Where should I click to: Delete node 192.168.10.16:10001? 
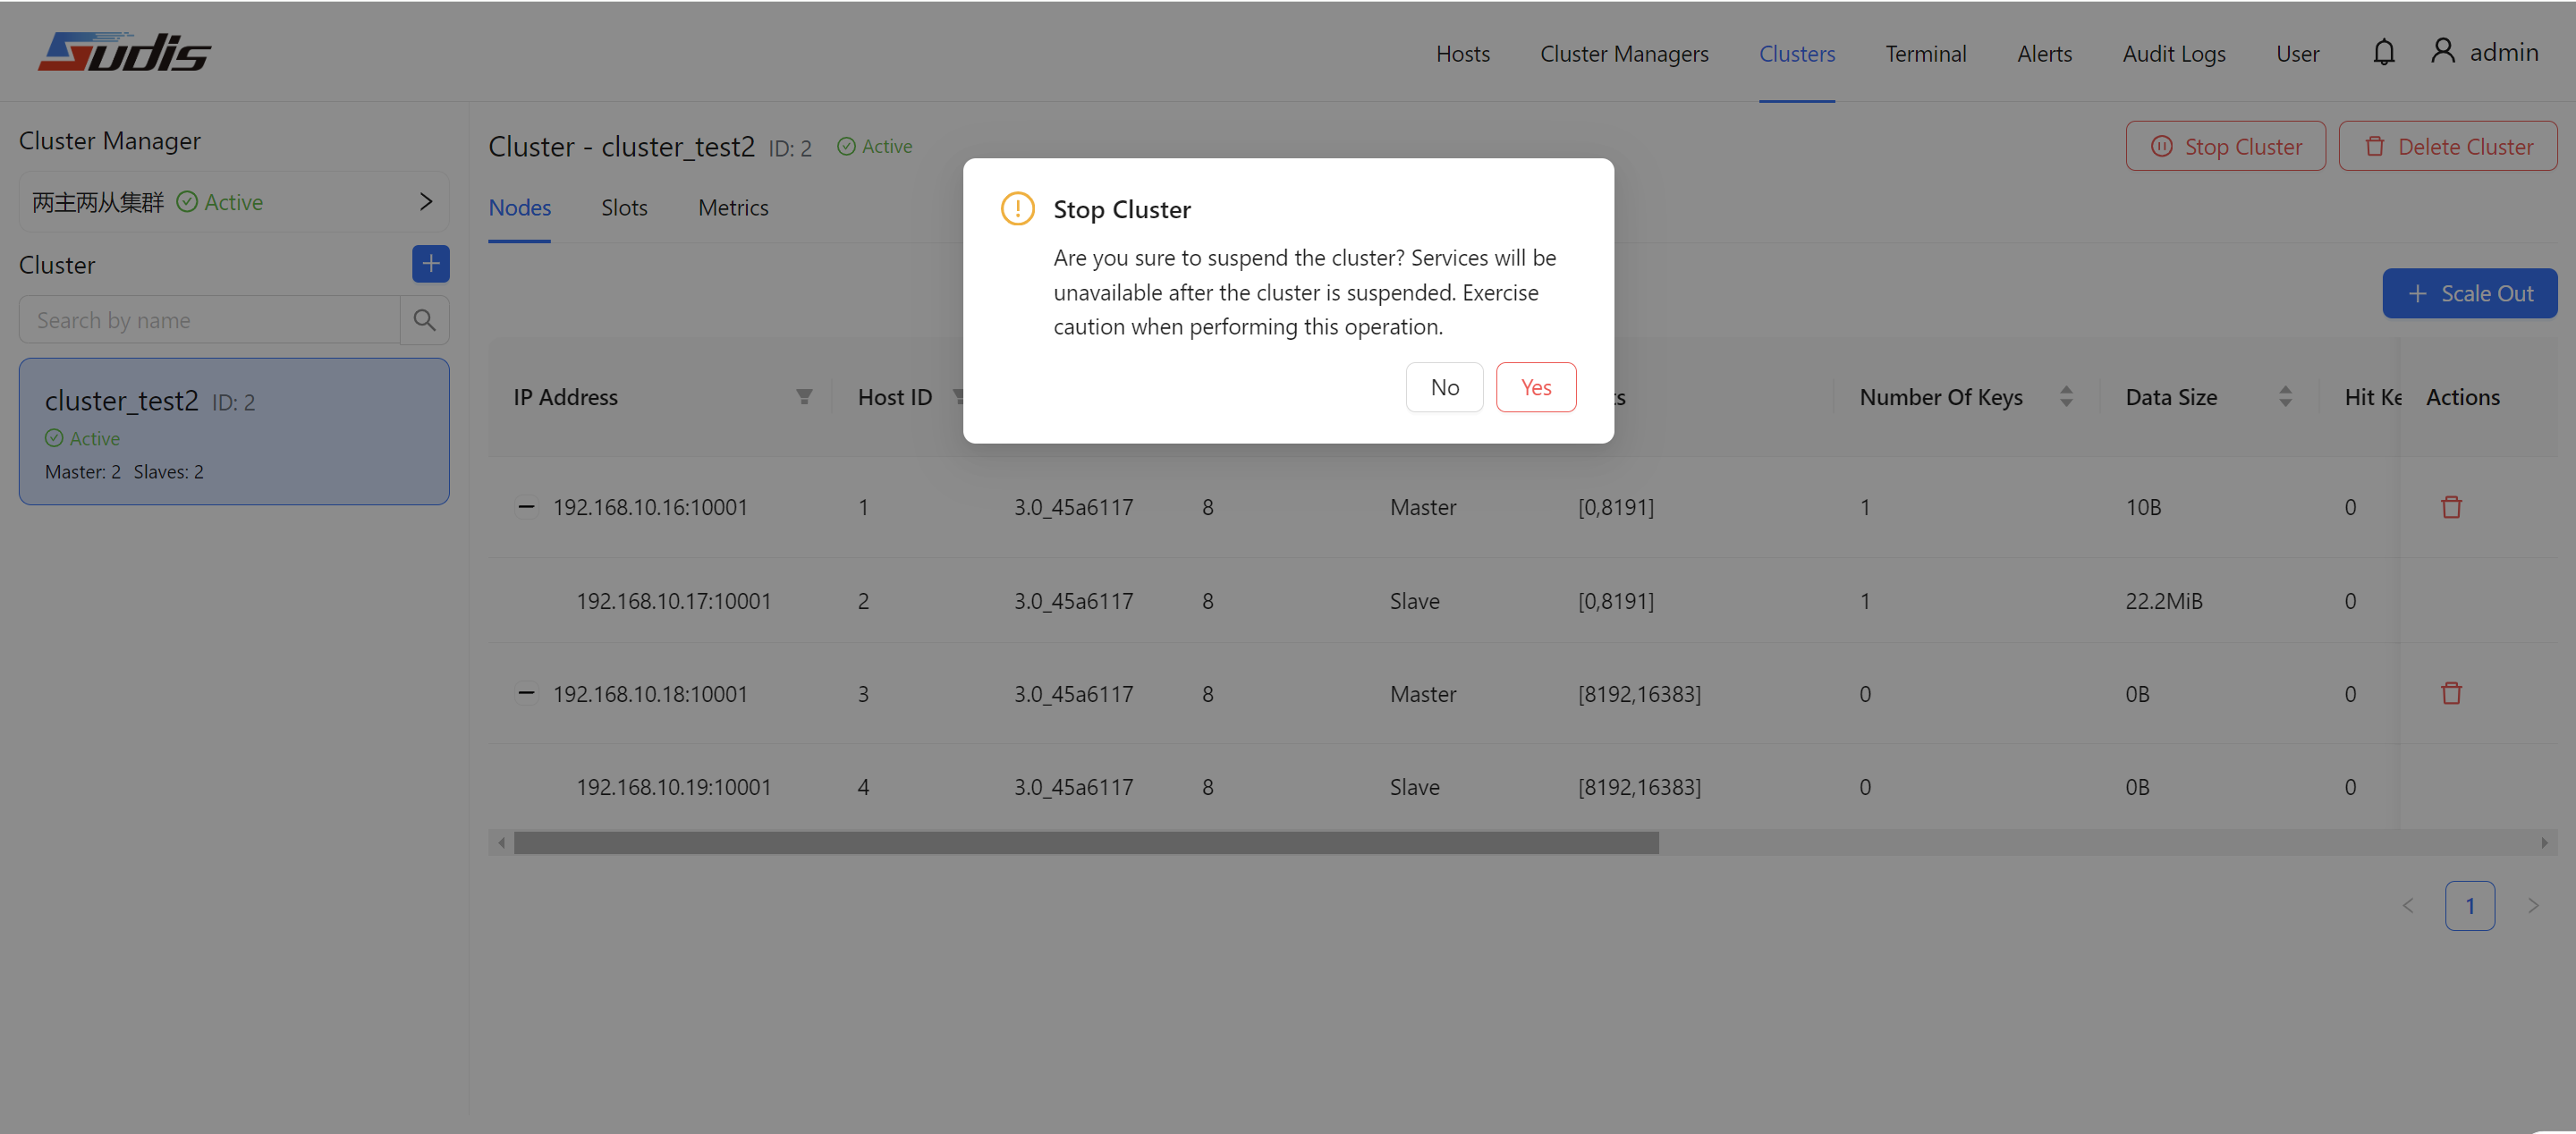(2451, 507)
